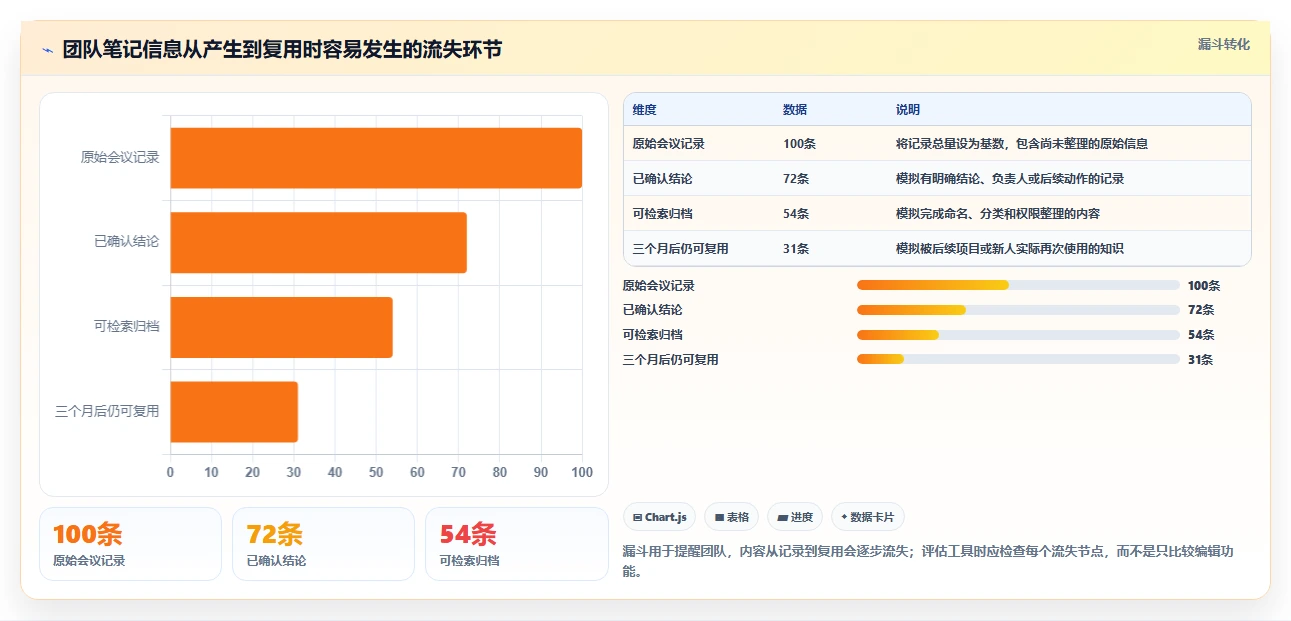1291x621 pixels.
Task: Click the 72条 value beside the progress bar
Action: click(x=1201, y=310)
